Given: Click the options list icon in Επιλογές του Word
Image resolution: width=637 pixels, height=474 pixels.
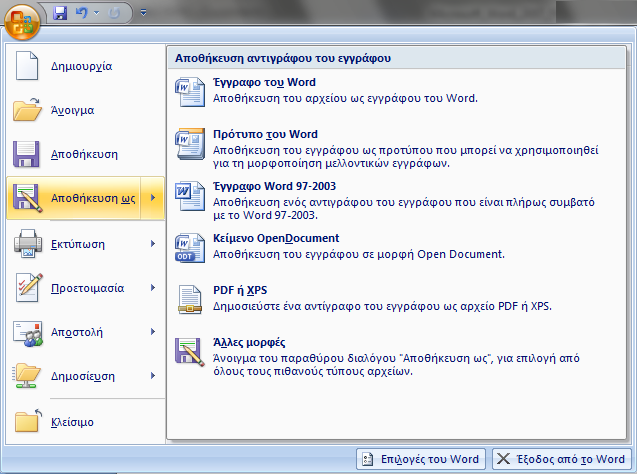Looking at the screenshot, I should [x=368, y=459].
